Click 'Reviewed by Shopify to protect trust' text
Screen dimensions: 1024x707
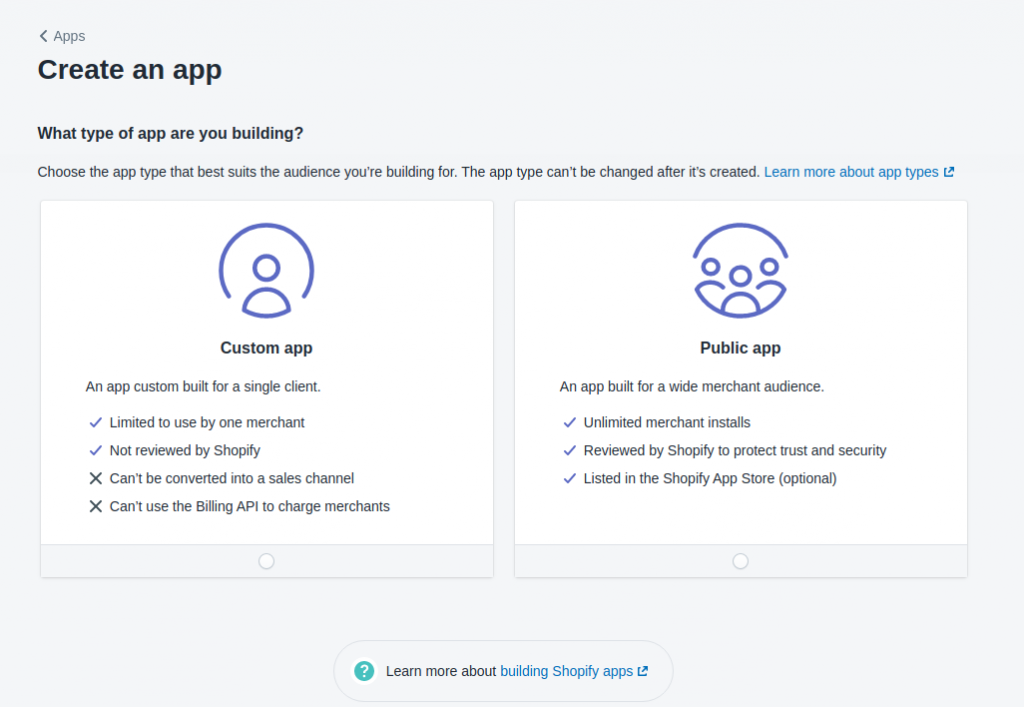(735, 450)
